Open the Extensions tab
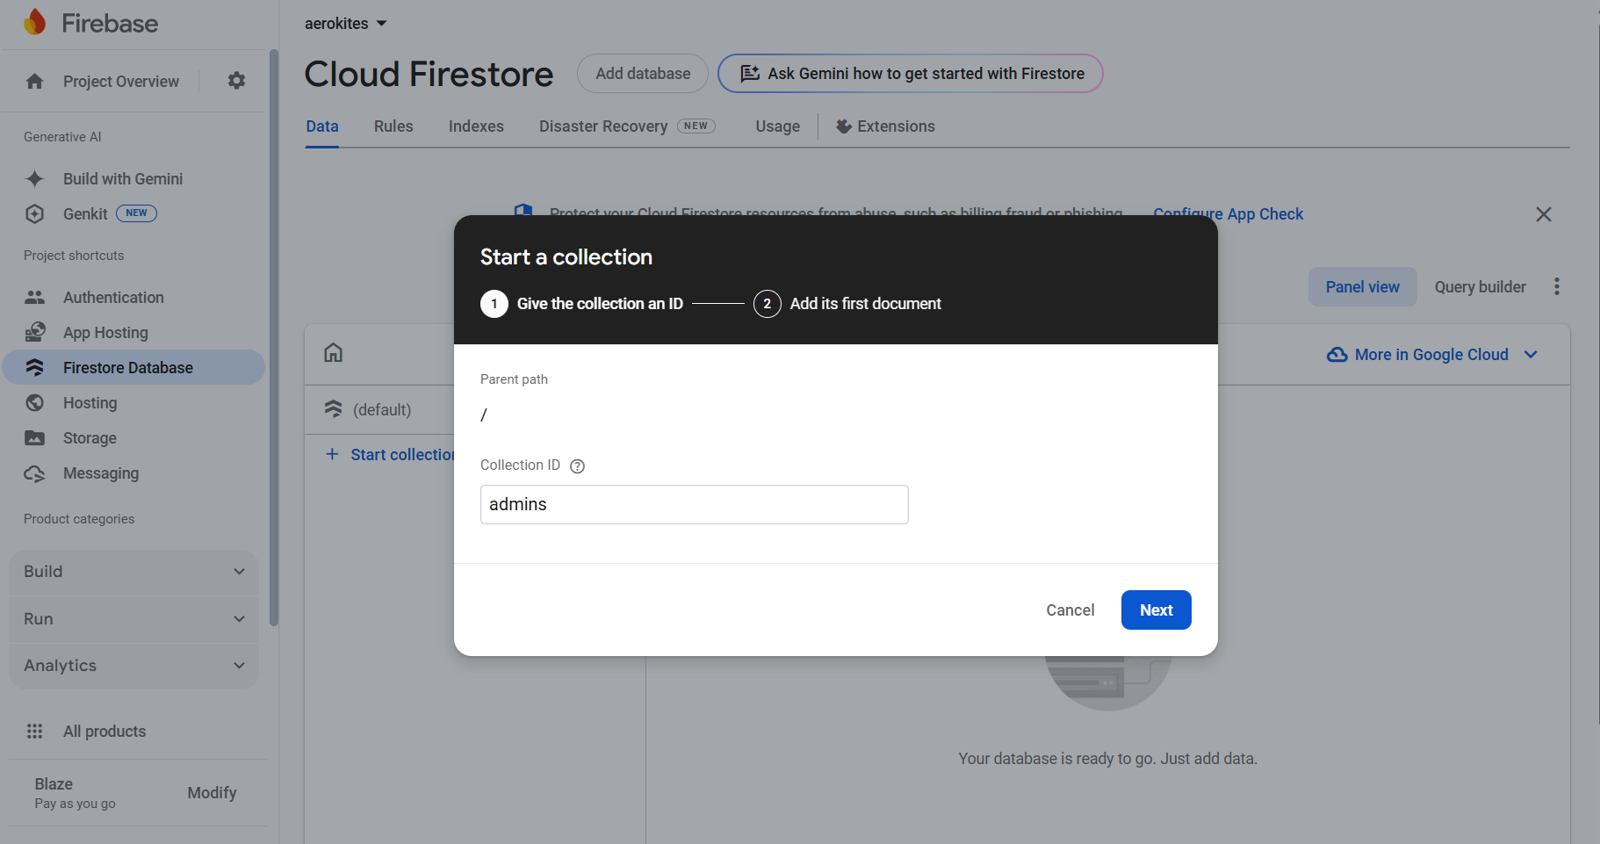The height and width of the screenshot is (844, 1600). click(885, 126)
